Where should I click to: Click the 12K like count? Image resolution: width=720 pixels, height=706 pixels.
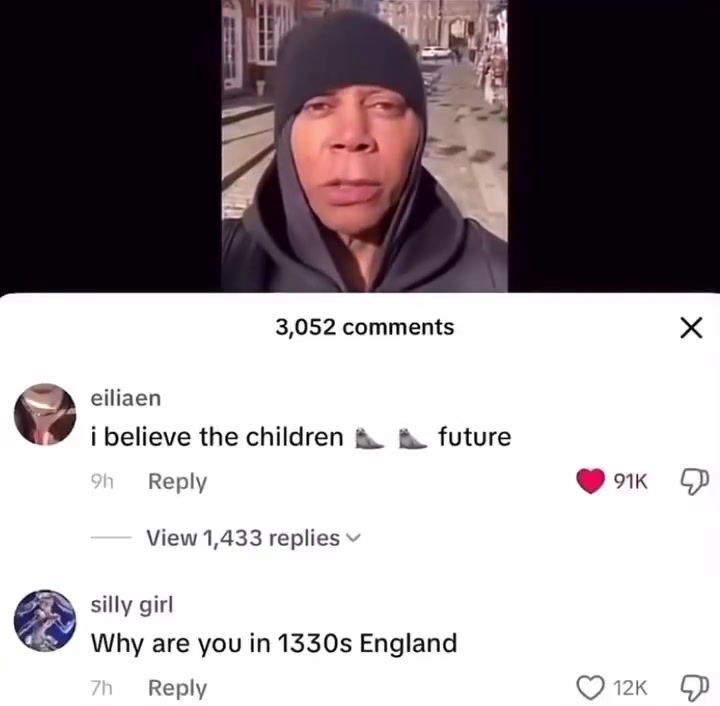[x=630, y=688]
